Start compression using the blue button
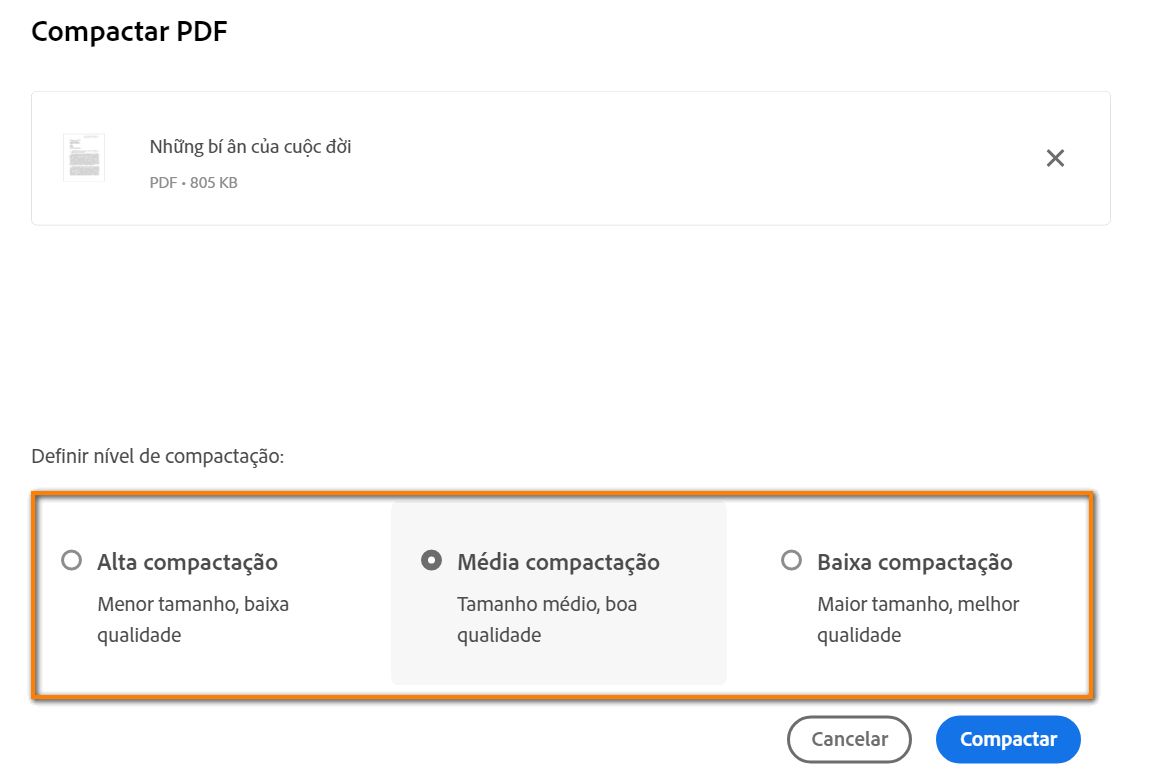 (x=1007, y=739)
